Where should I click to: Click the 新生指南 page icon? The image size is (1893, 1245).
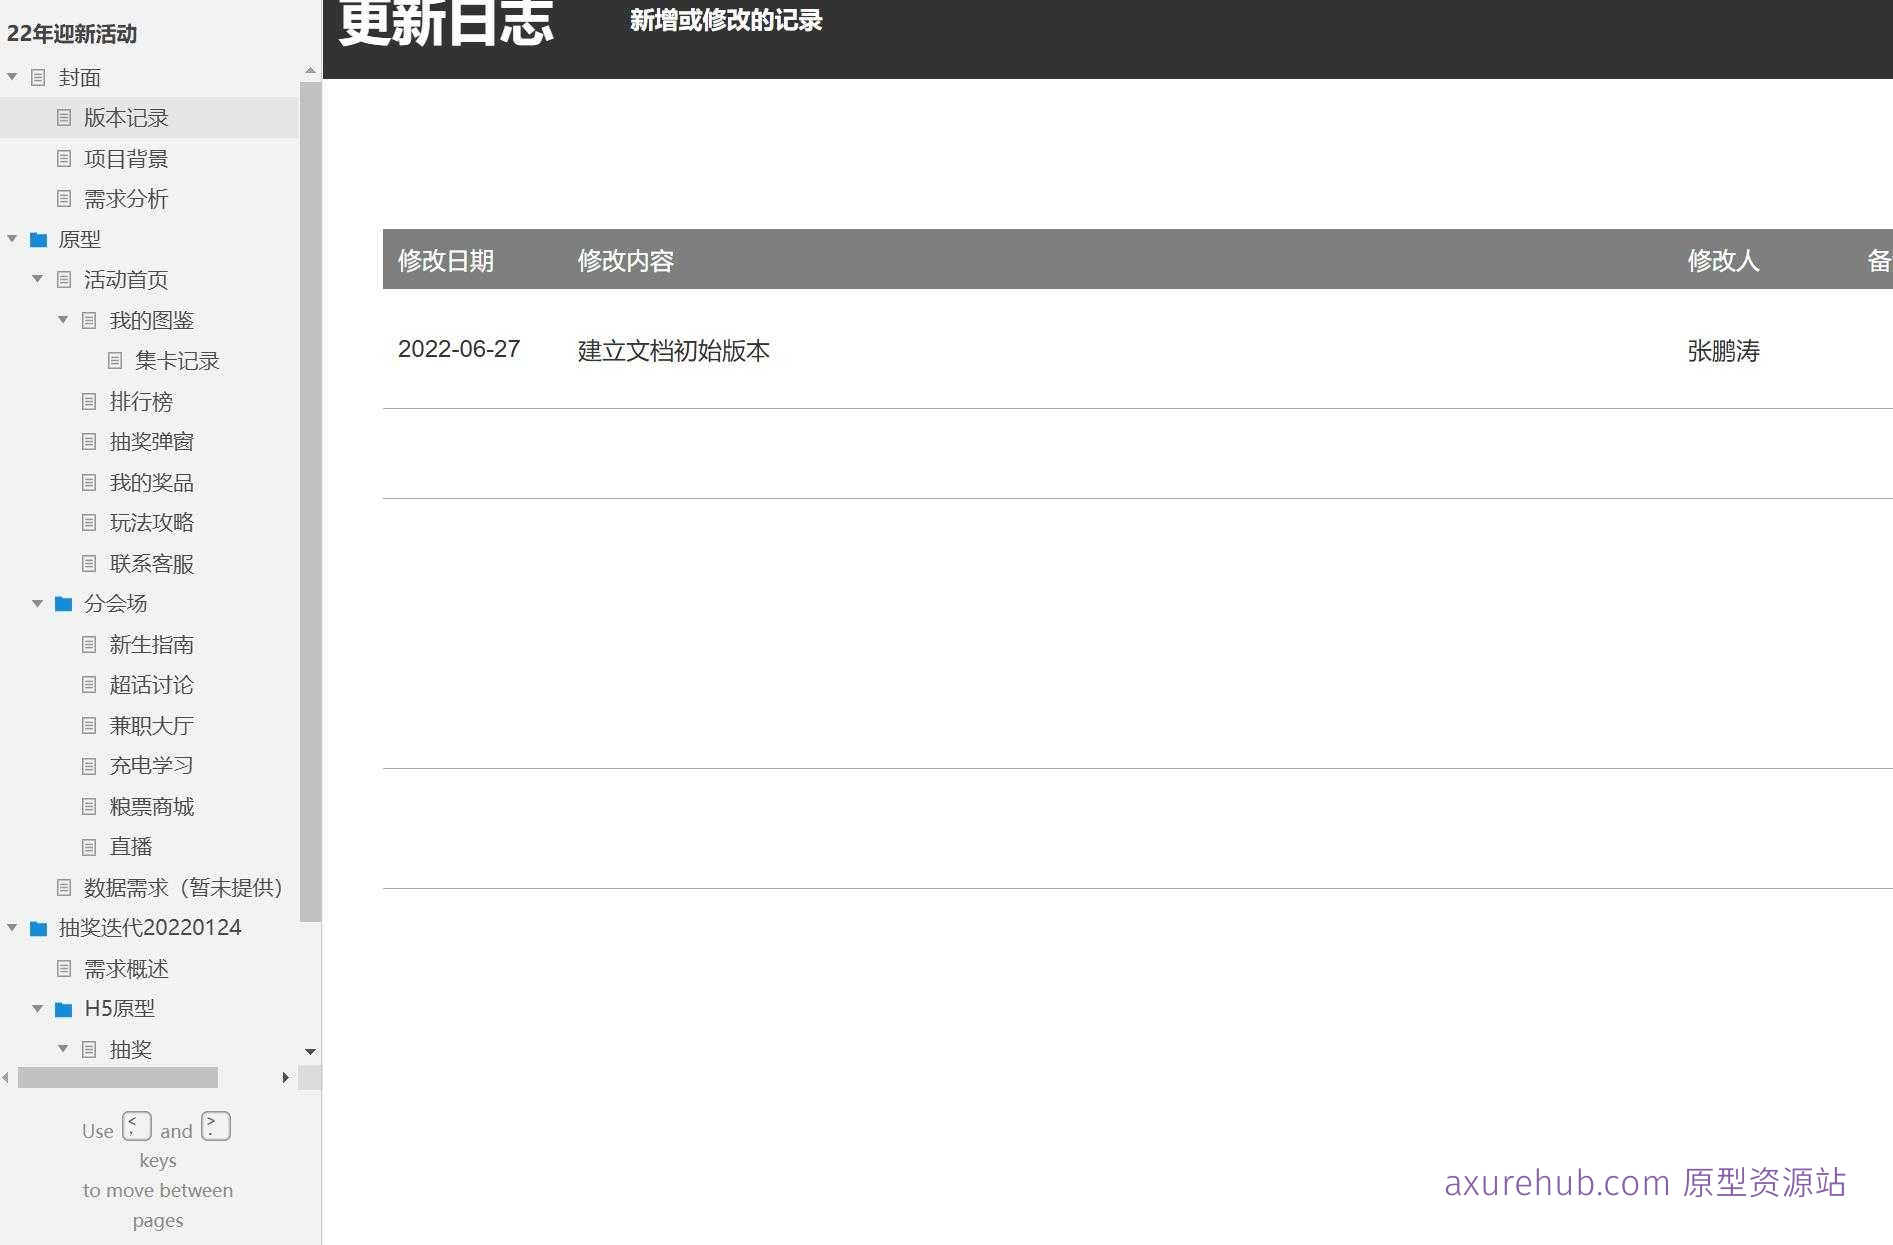(89, 644)
